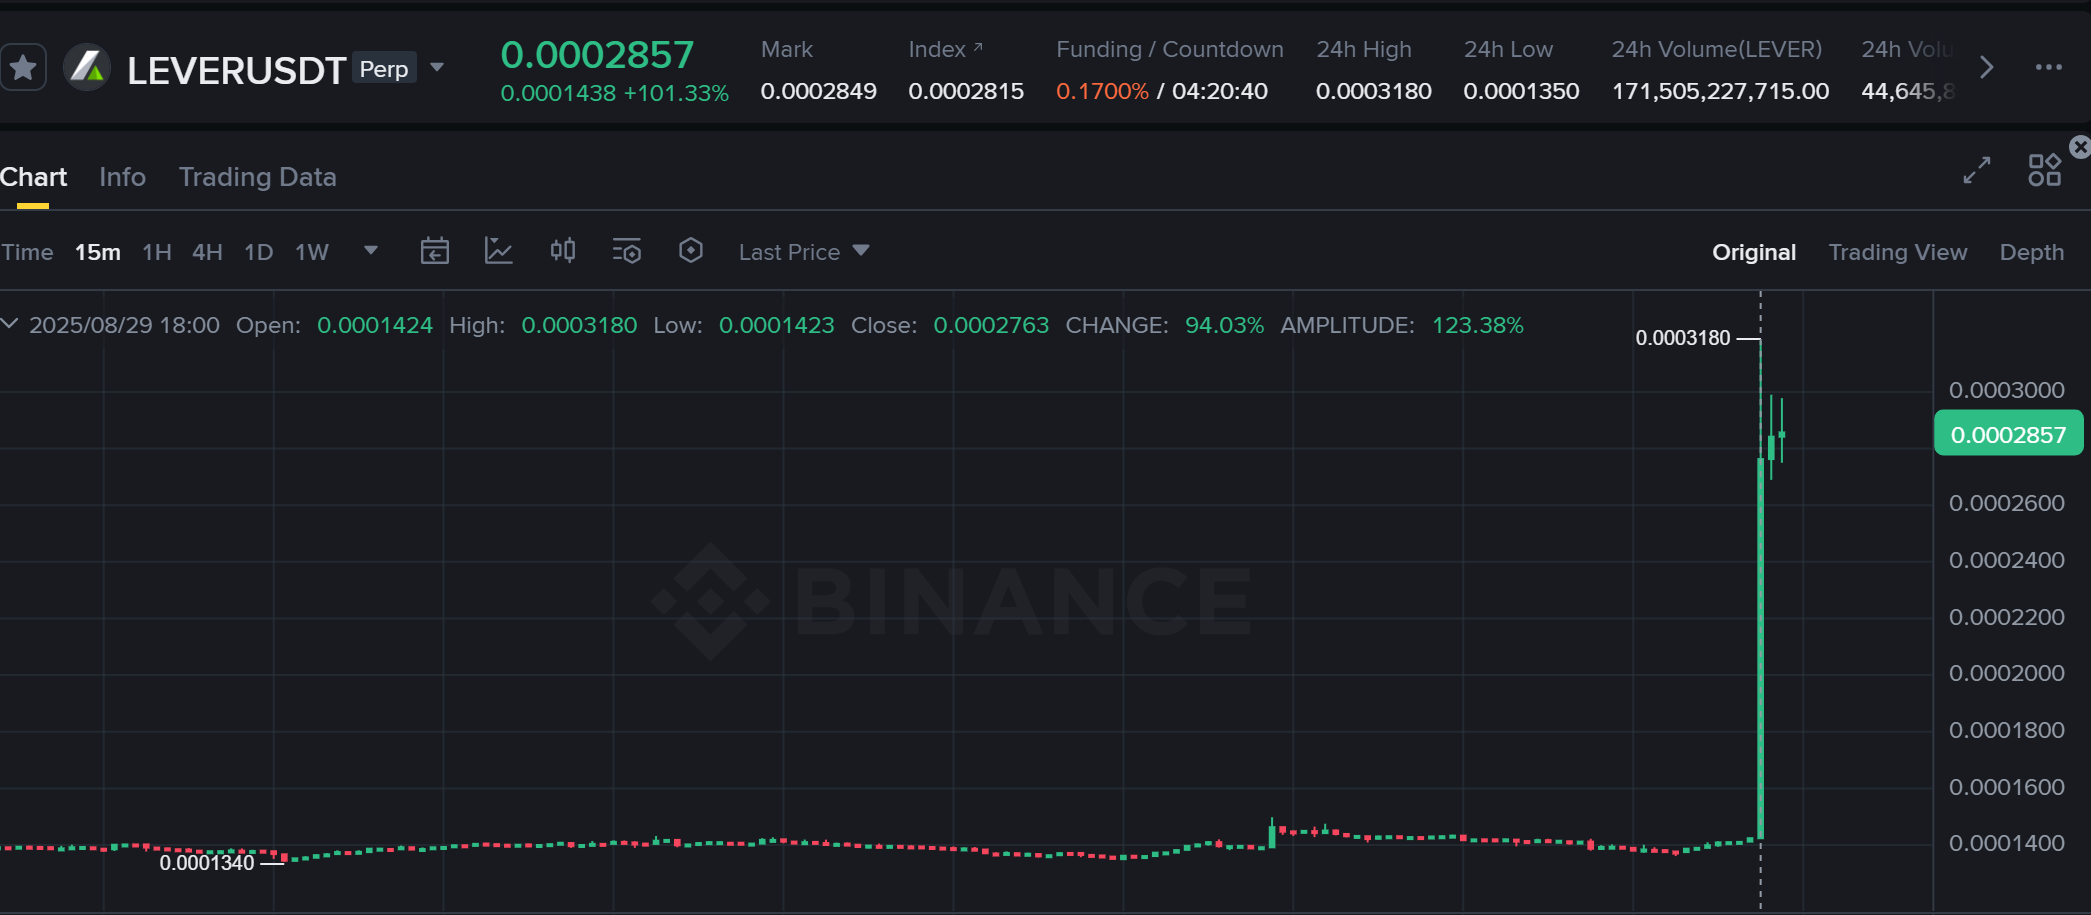
Task: Select the 1D timeframe
Action: pyautogui.click(x=257, y=252)
